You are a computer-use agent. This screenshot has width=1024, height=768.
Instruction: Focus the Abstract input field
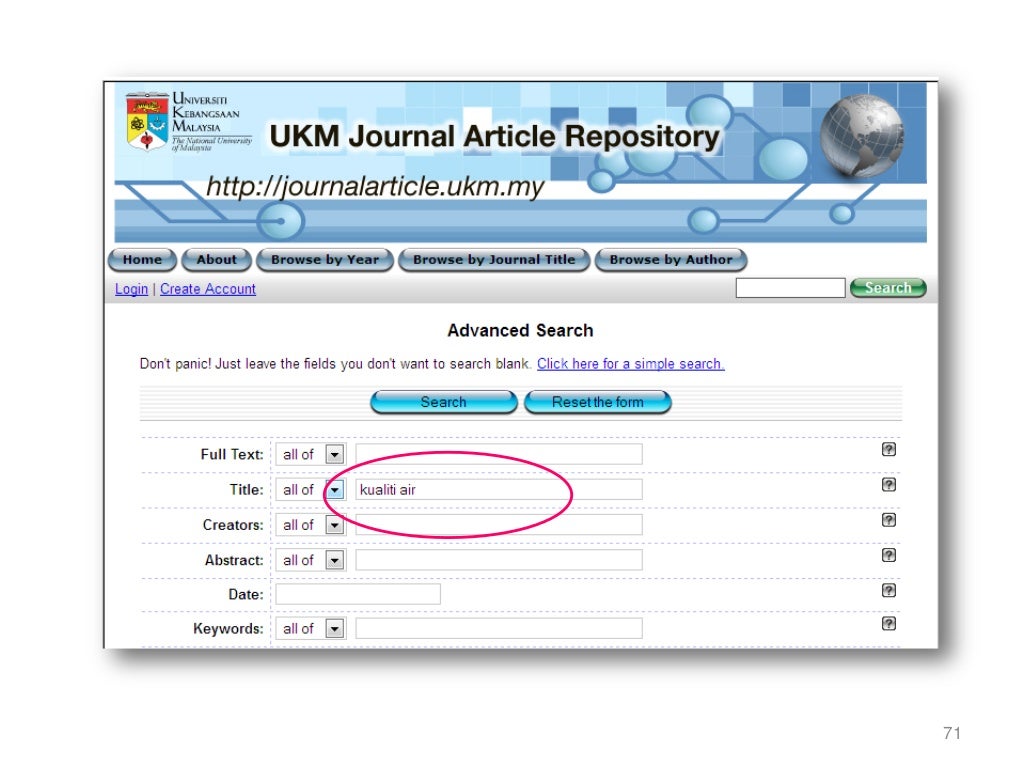(x=499, y=560)
